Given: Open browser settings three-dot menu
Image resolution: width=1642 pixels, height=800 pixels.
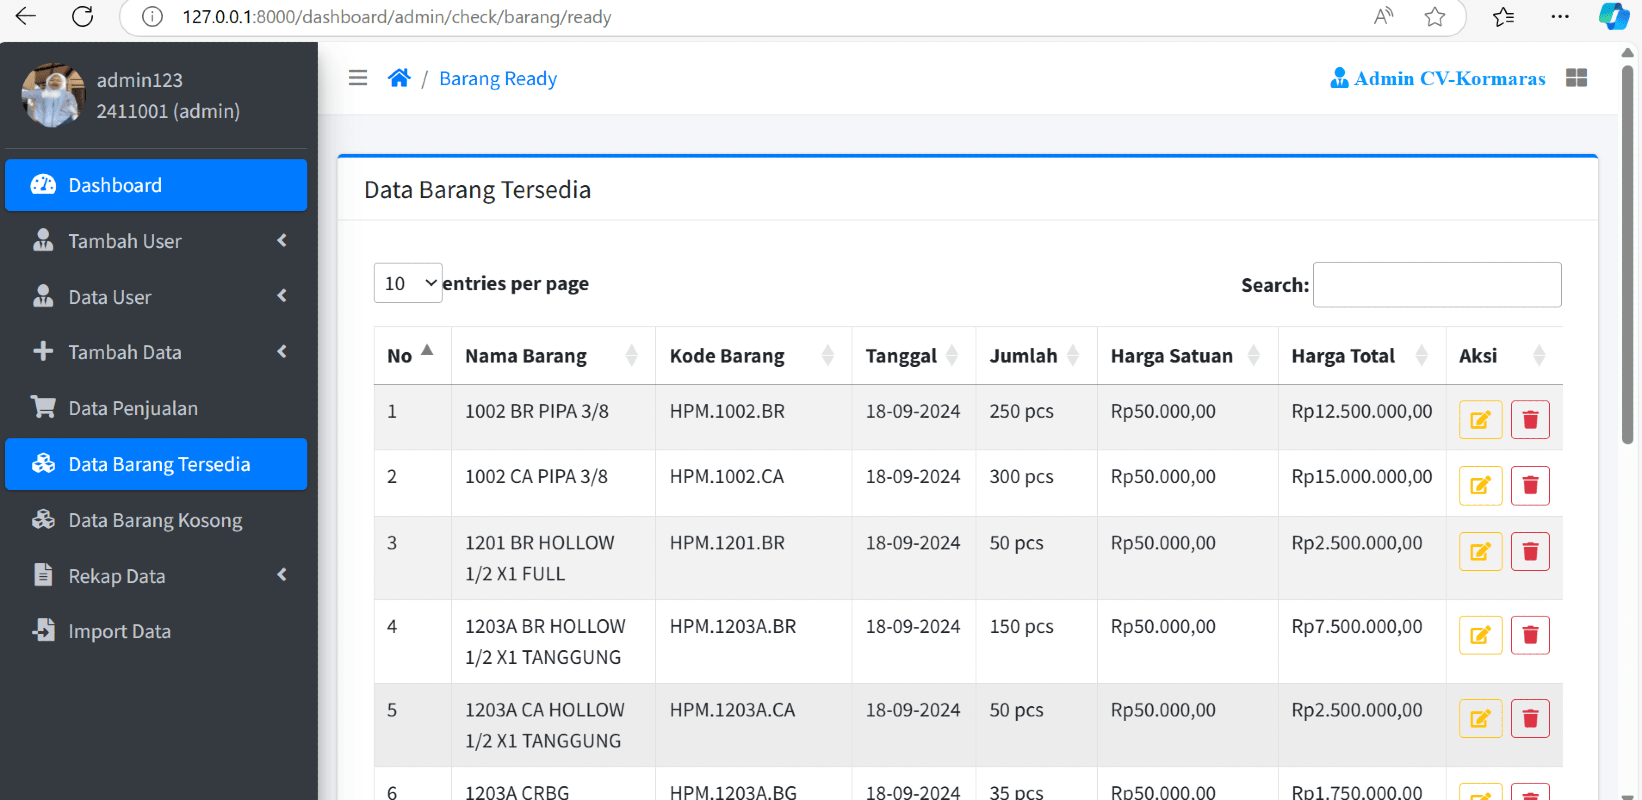Looking at the screenshot, I should tap(1560, 16).
